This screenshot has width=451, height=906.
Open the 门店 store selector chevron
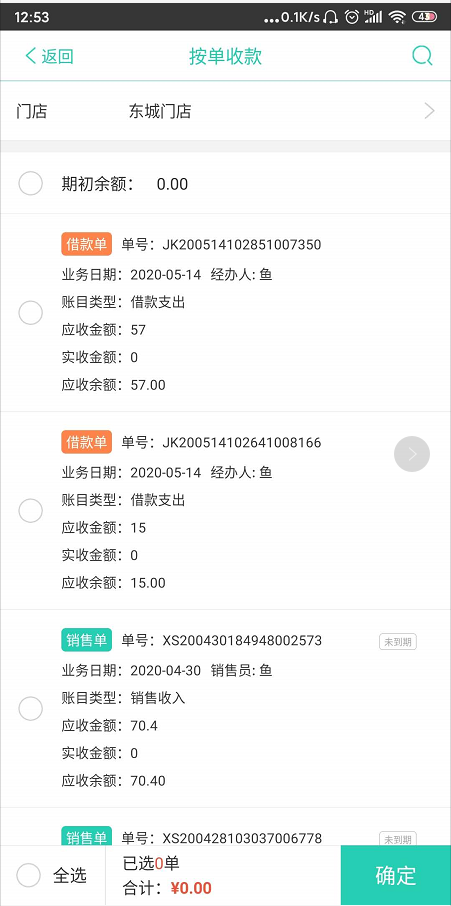[429, 111]
